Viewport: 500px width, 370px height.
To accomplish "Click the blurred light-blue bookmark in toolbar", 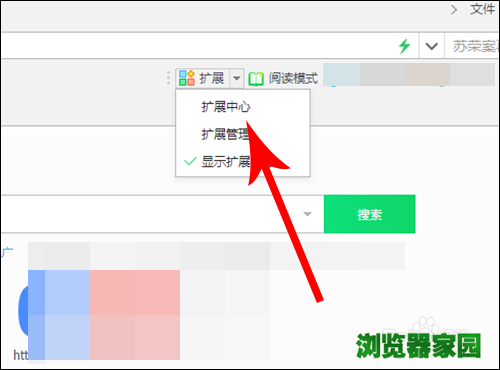I will click(x=342, y=75).
